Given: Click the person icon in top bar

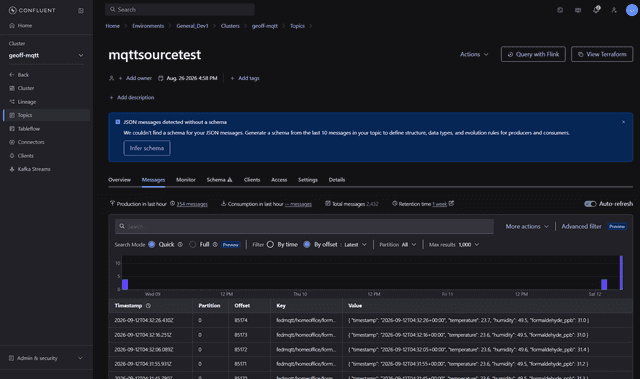Looking at the screenshot, I should [614, 10].
